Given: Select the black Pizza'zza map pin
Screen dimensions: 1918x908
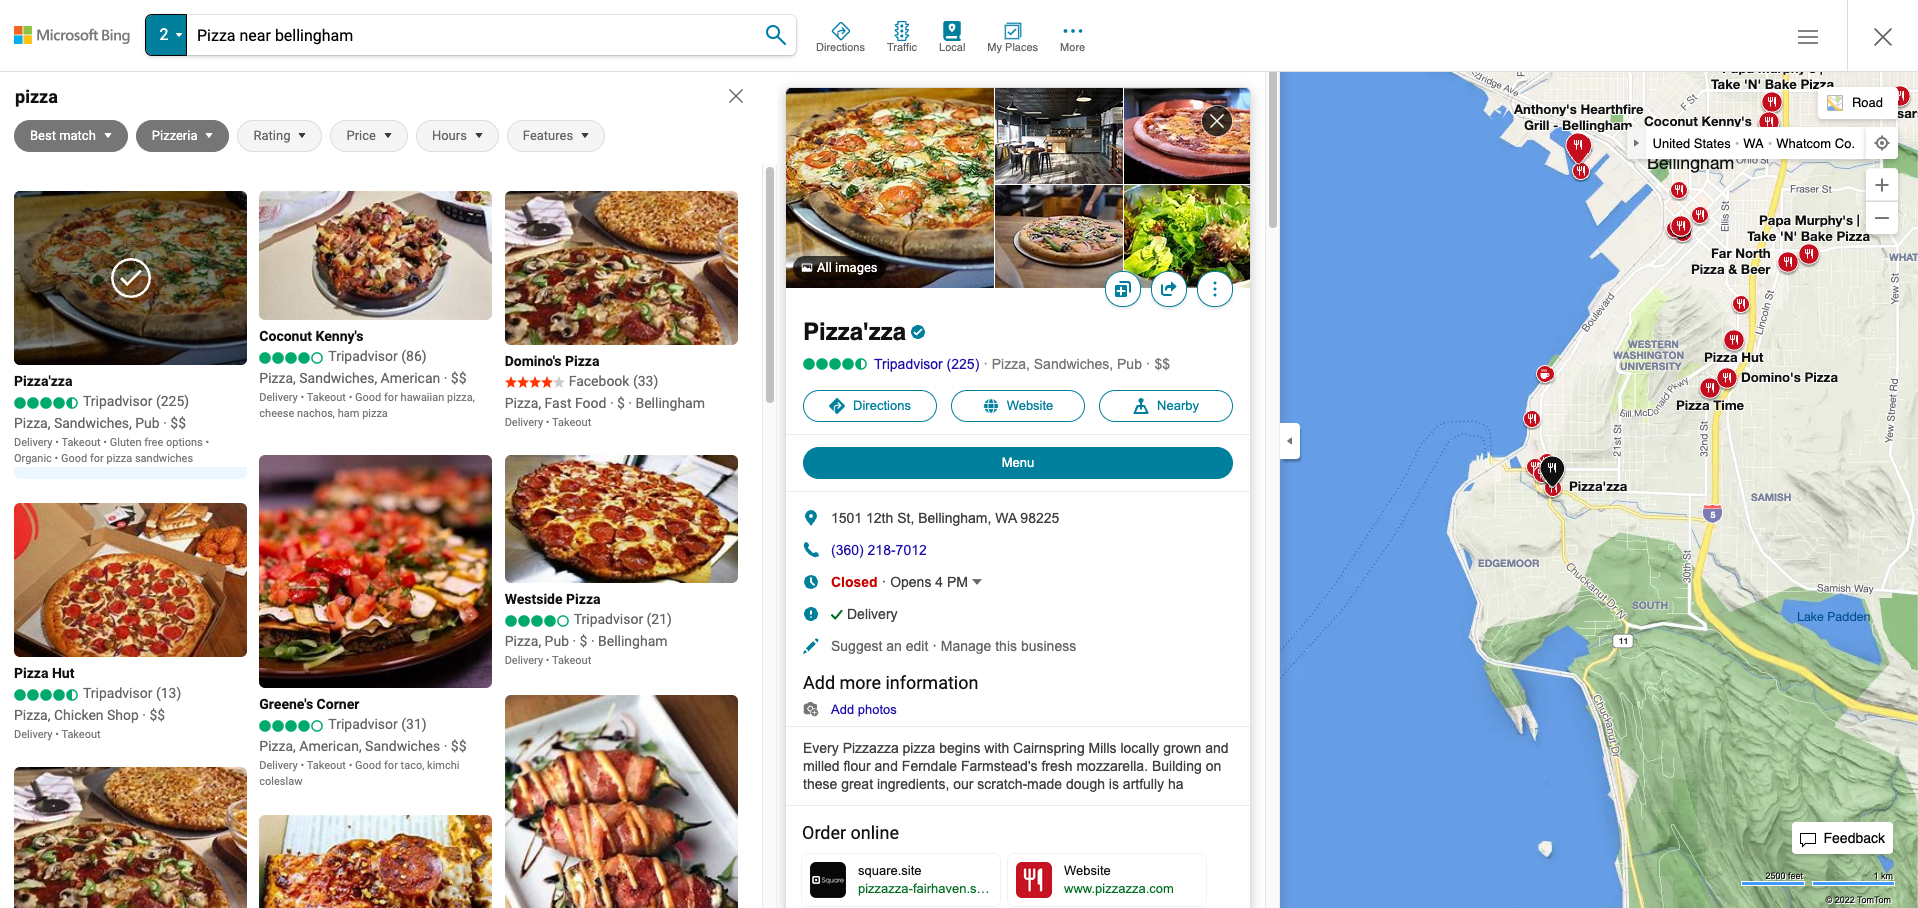Looking at the screenshot, I should tap(1552, 469).
